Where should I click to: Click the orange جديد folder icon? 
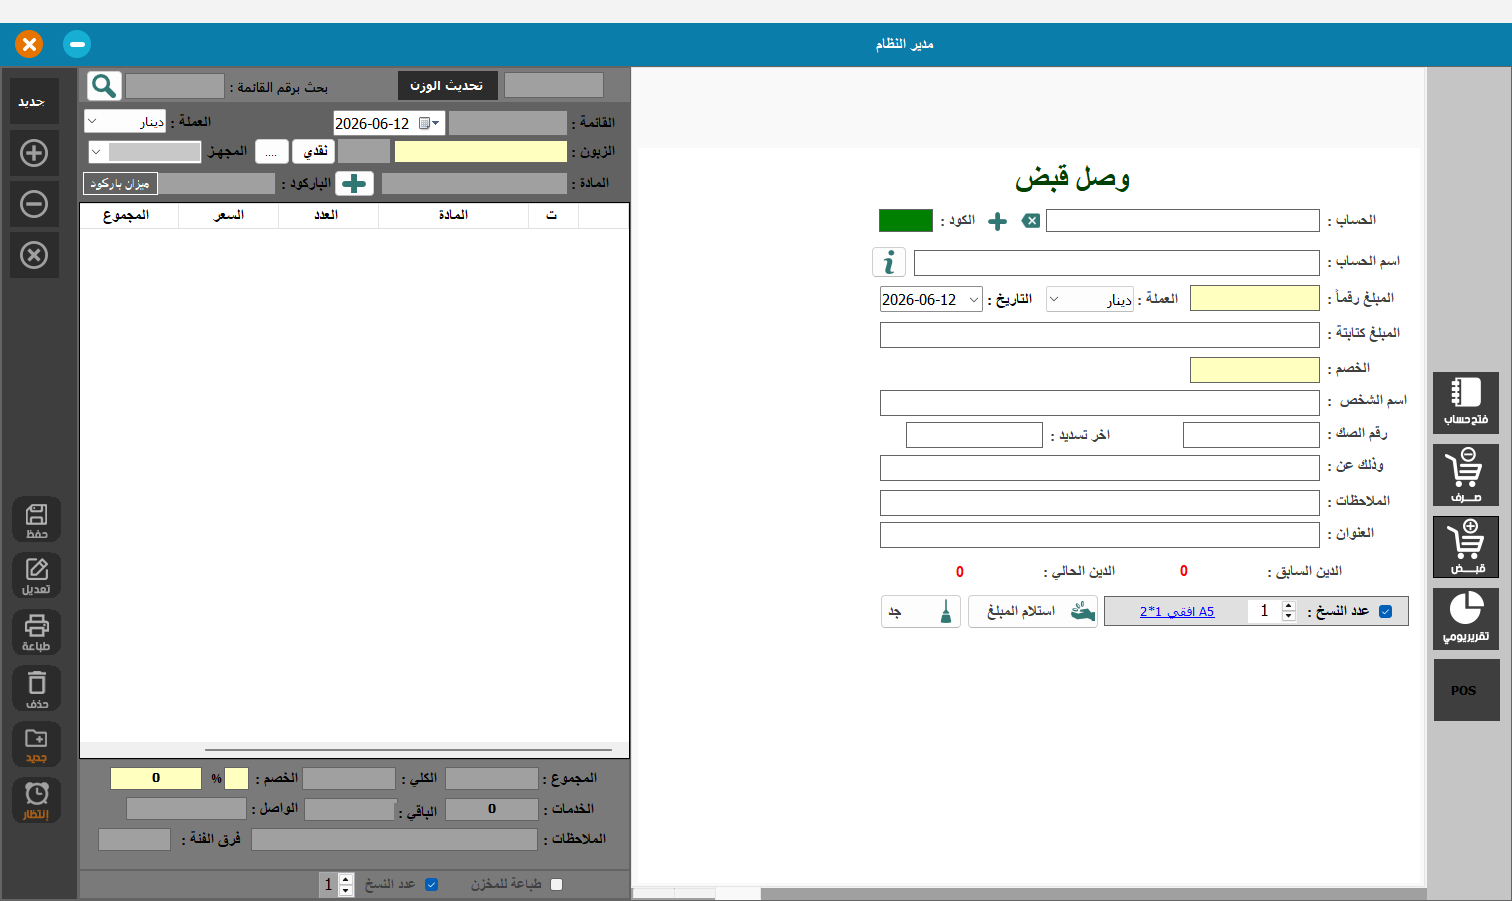point(37,745)
